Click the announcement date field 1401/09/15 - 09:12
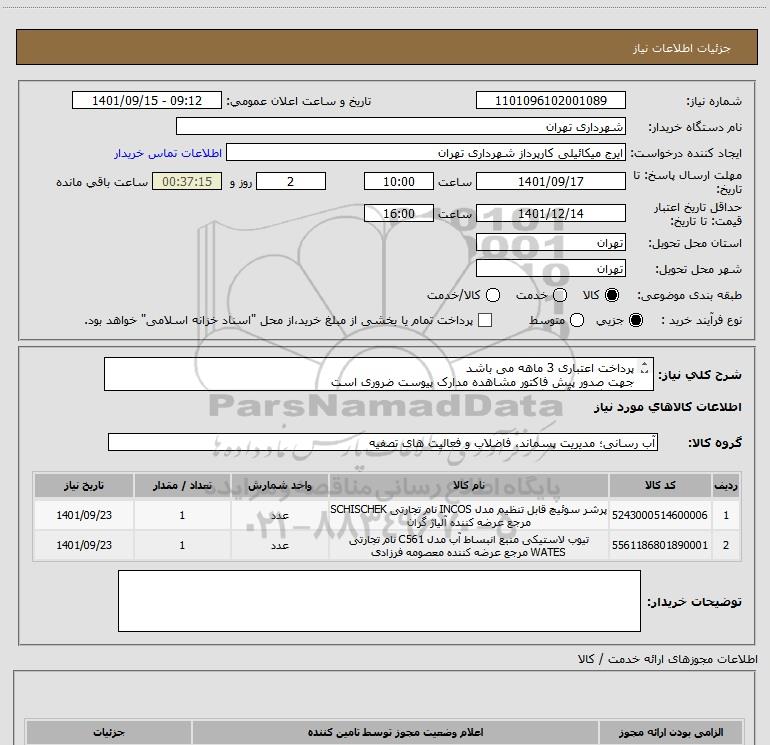This screenshot has height=745, width=770. point(147,100)
